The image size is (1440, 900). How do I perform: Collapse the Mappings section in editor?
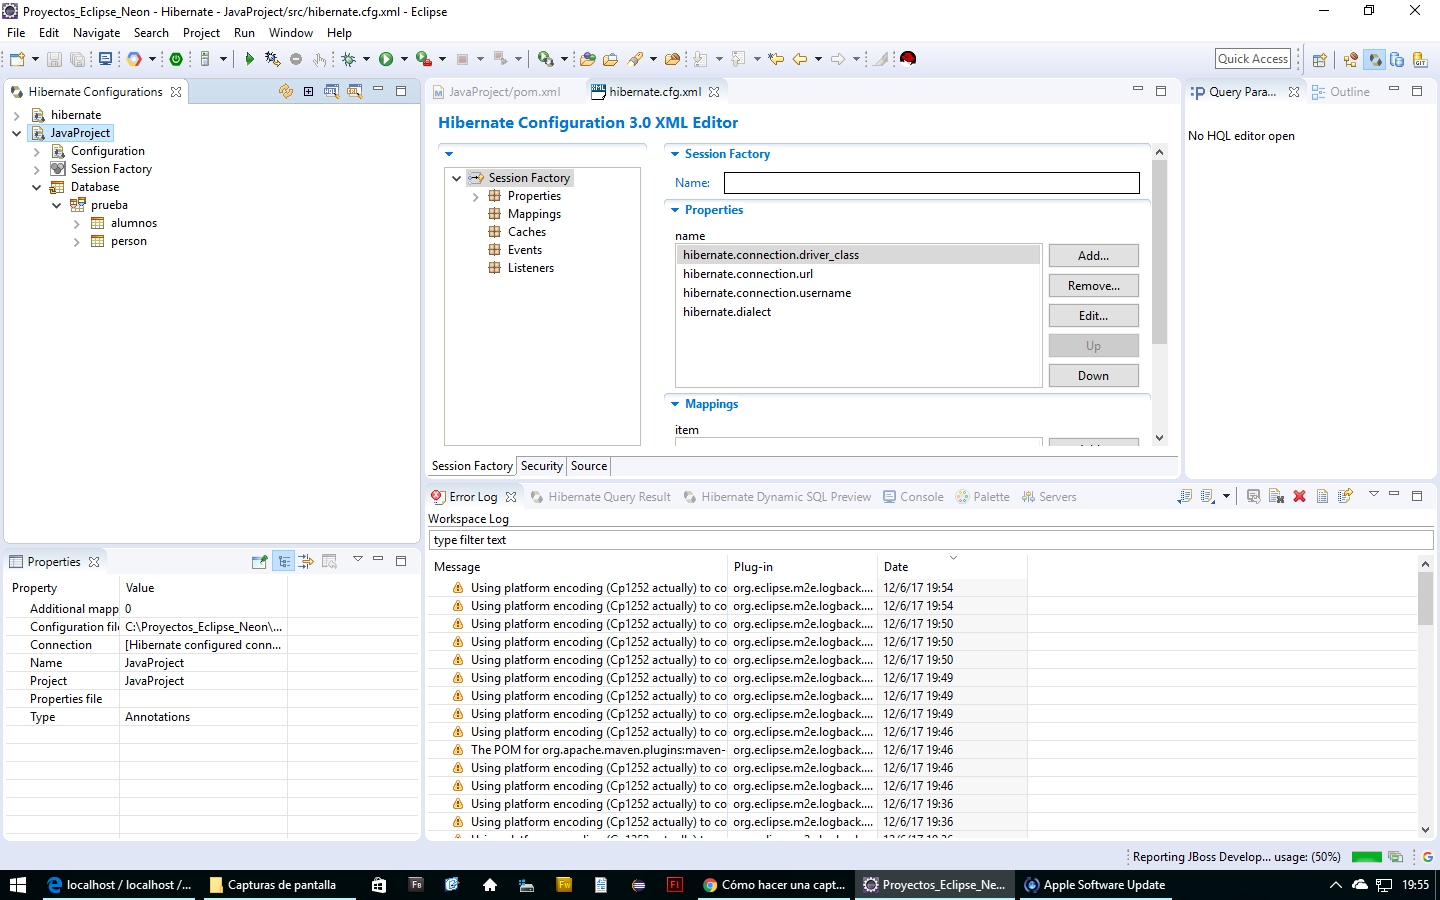tap(675, 404)
